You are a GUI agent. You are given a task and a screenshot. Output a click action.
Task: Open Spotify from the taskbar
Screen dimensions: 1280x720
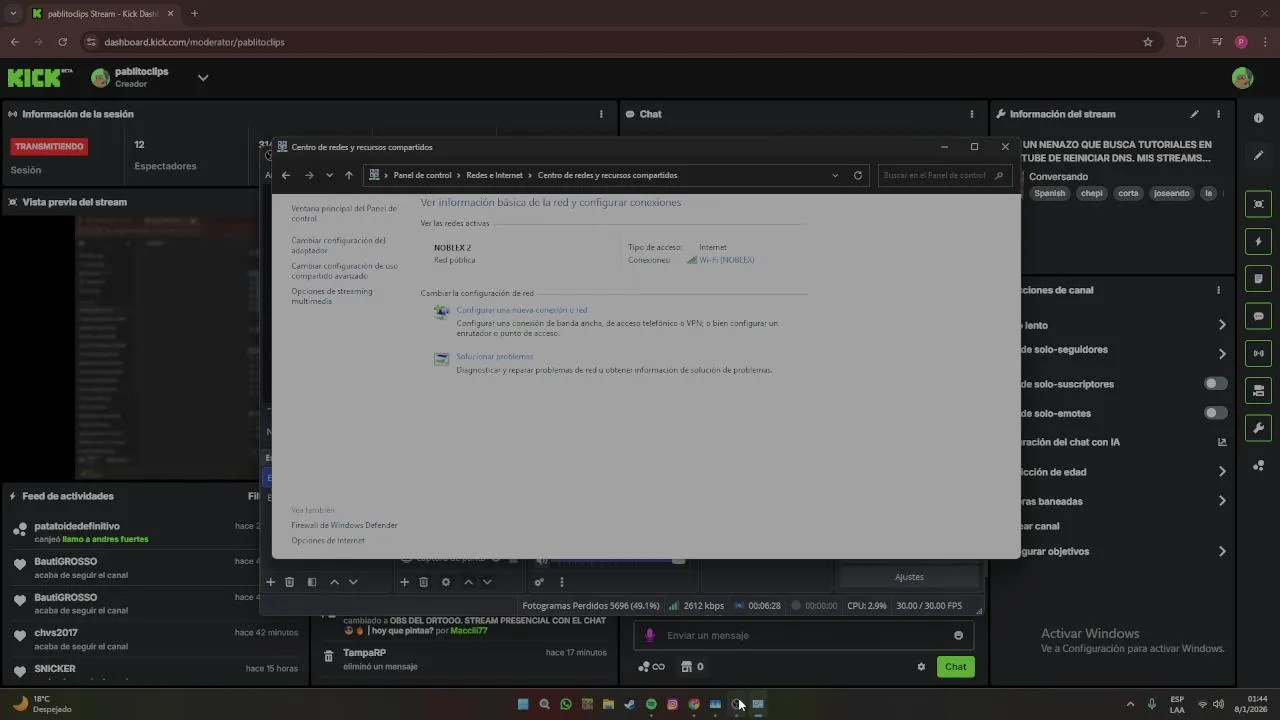point(651,704)
